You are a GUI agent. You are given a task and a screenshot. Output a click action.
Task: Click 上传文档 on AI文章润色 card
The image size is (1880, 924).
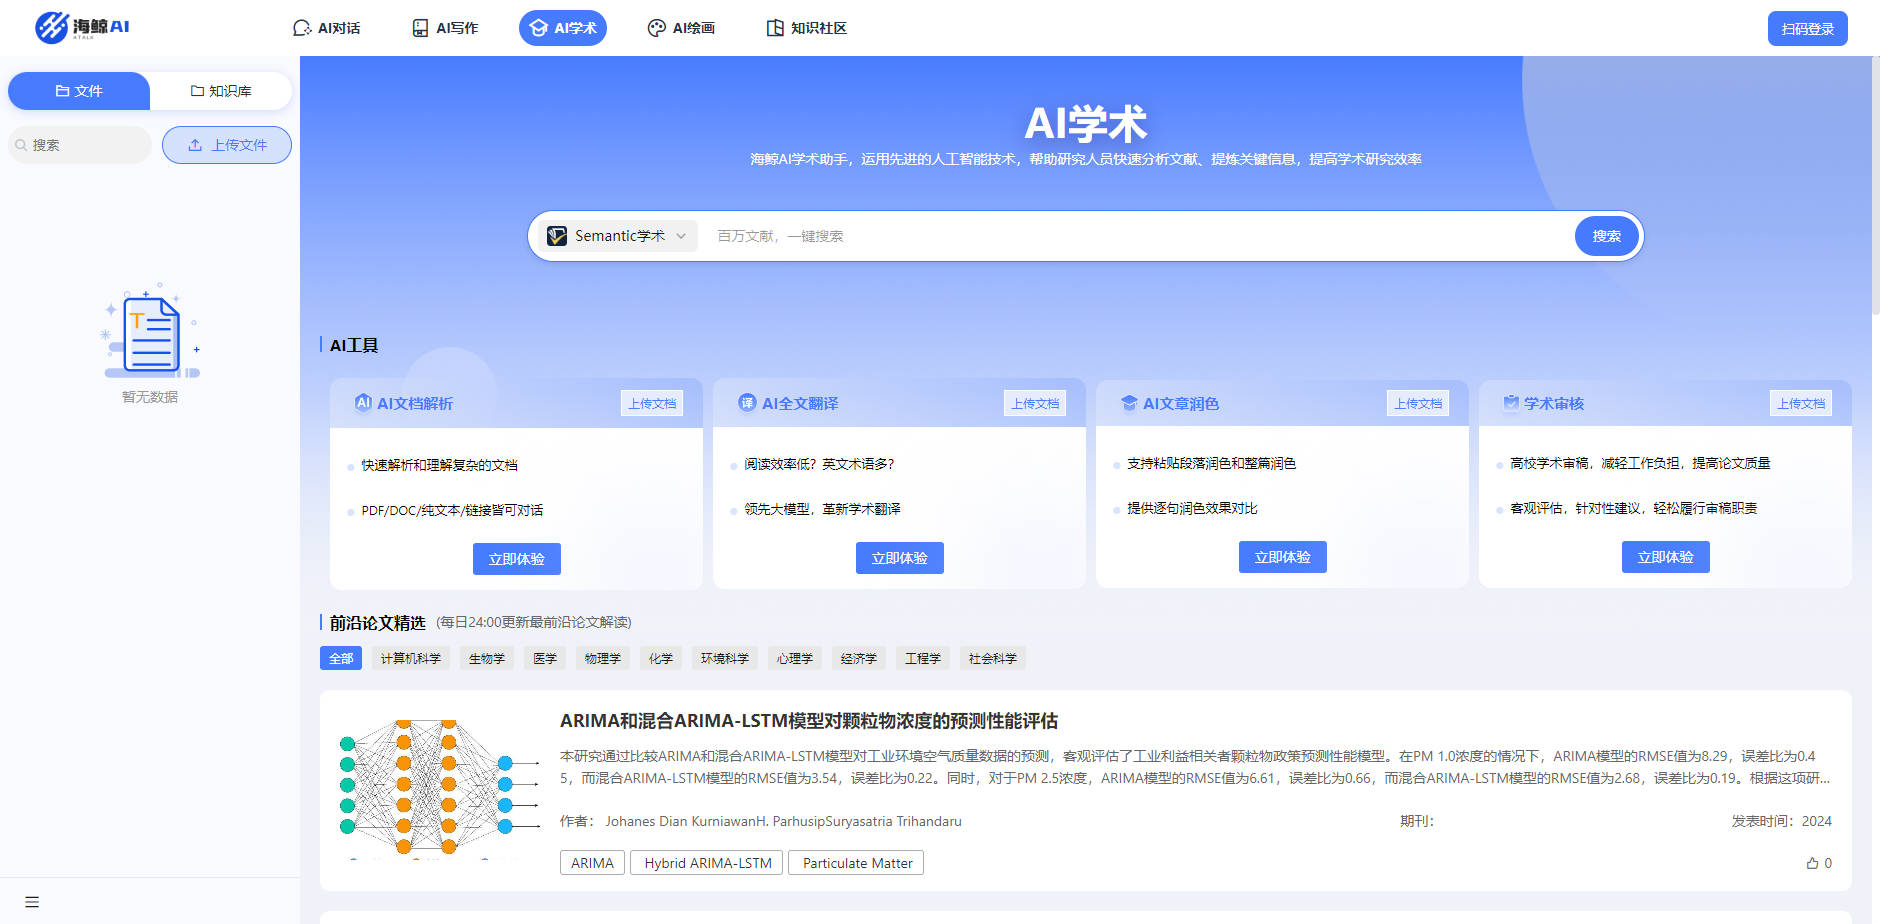click(1418, 403)
